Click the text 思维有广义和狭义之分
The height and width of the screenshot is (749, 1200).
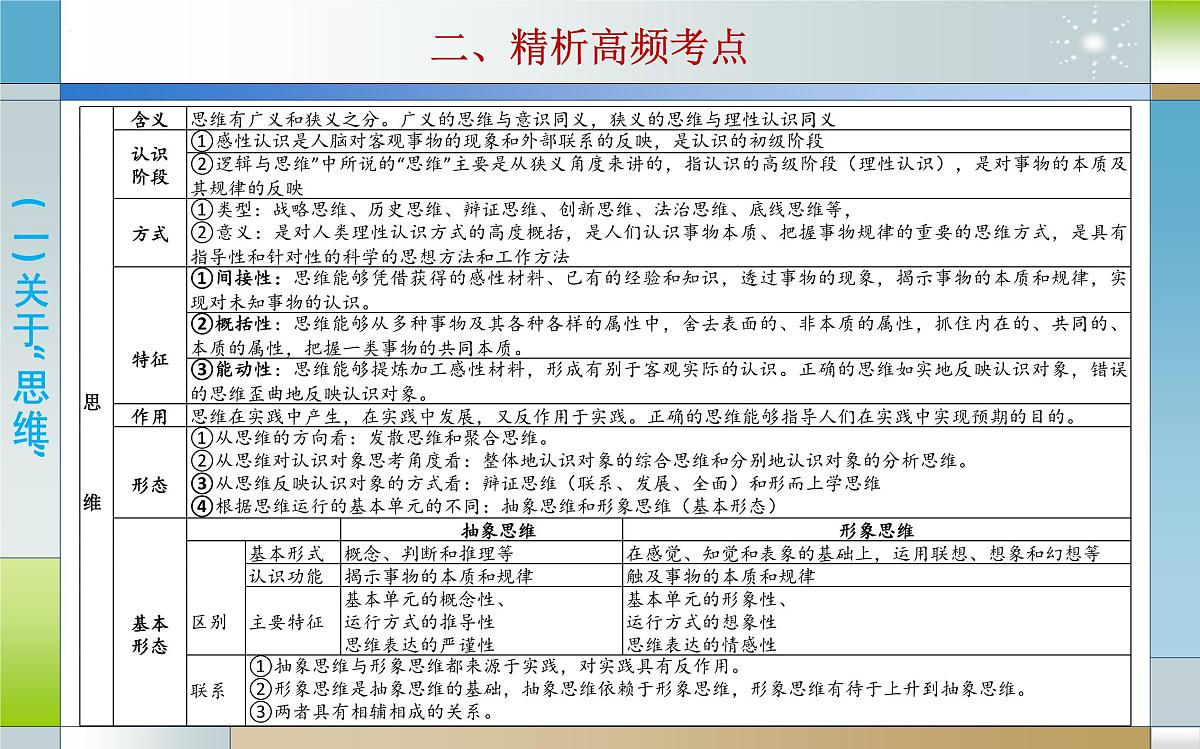pos(284,120)
